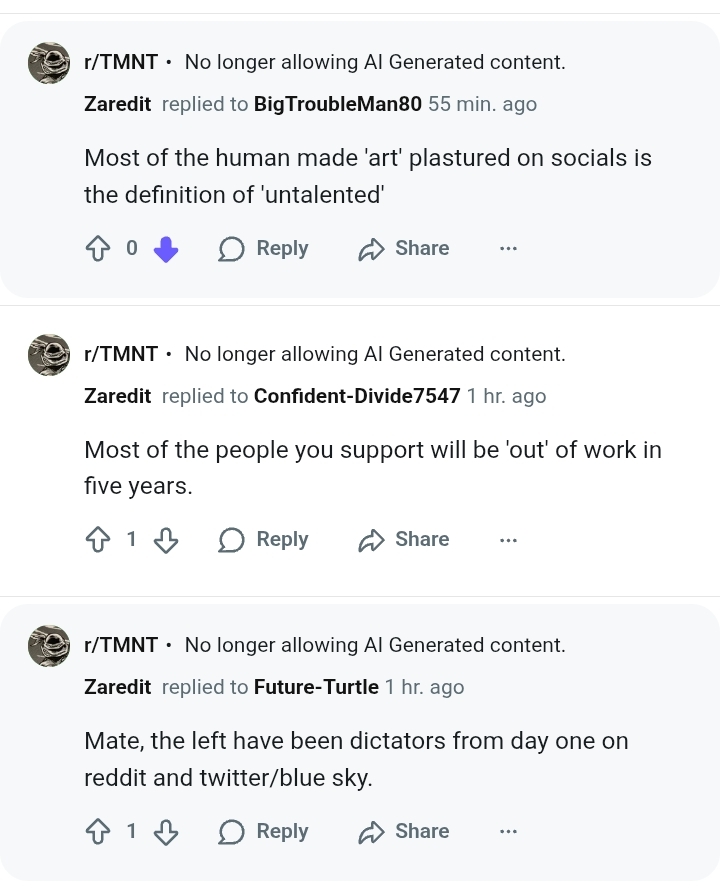Expand the three-dot menu on the third comment
Viewport: 720px width, 888px height.
click(508, 831)
